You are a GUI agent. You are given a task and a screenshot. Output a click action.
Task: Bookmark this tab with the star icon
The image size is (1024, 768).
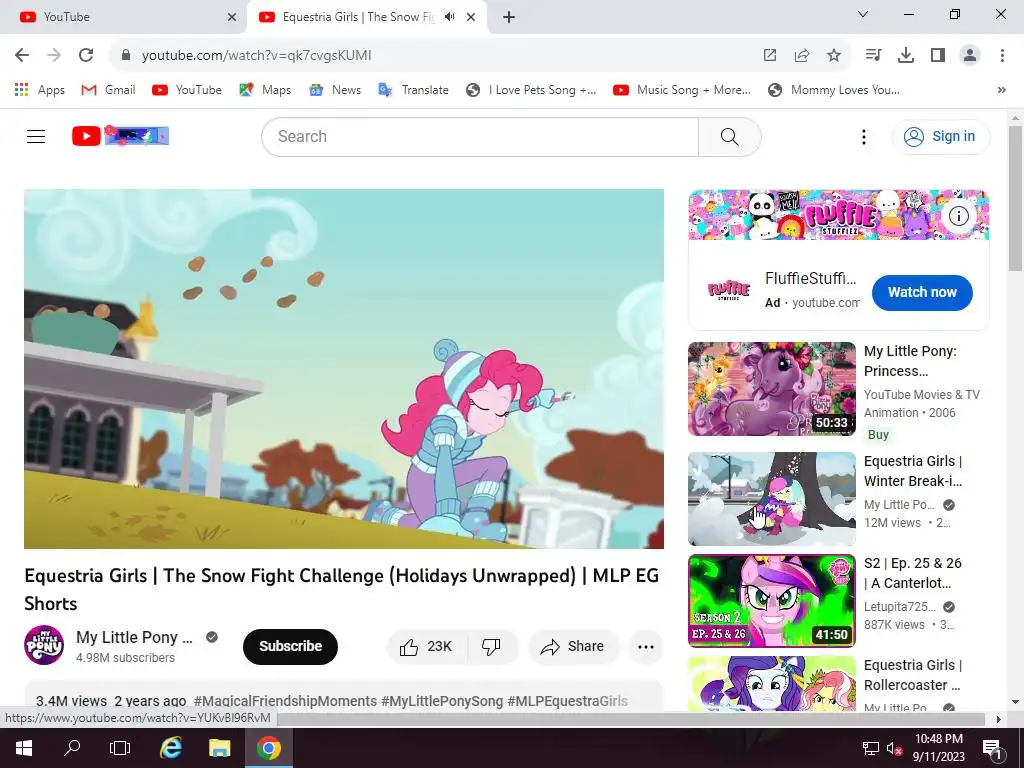[834, 56]
